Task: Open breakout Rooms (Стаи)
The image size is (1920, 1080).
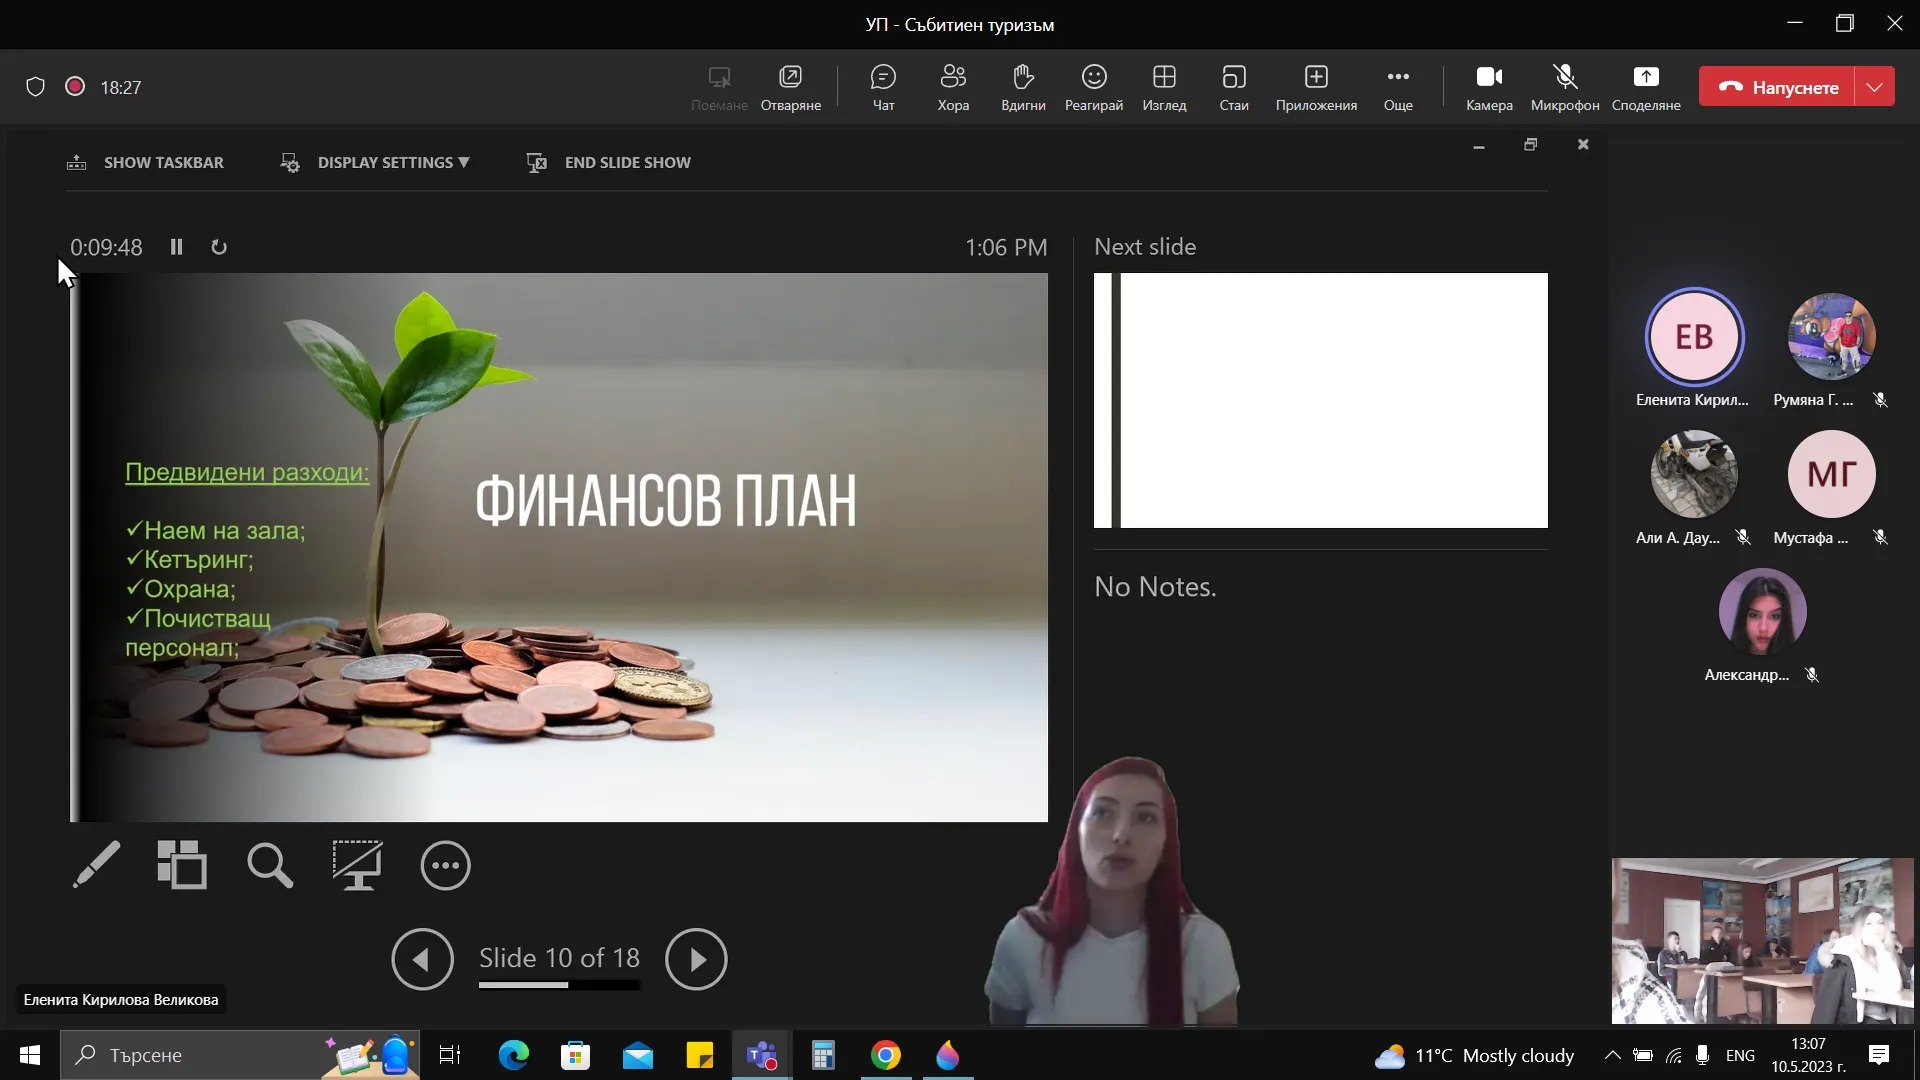Action: (1234, 88)
